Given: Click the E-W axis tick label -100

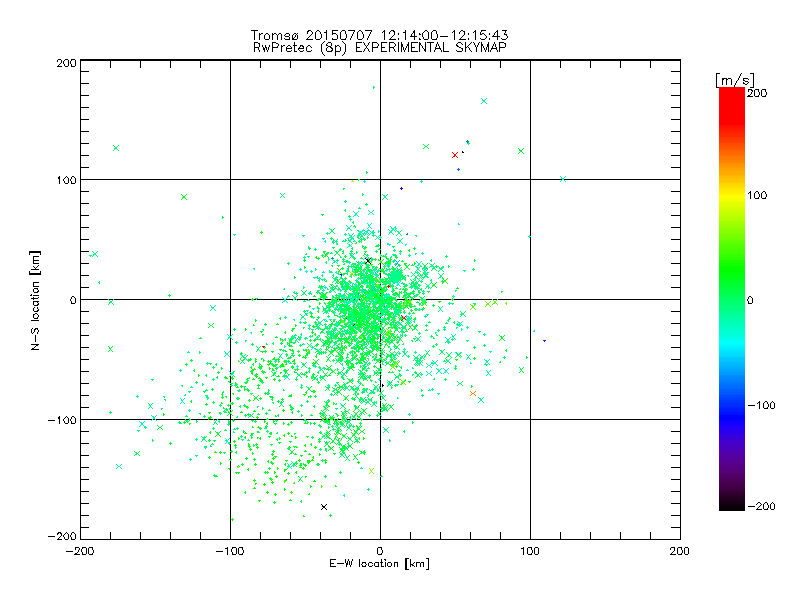Looking at the screenshot, I should pos(230,552).
